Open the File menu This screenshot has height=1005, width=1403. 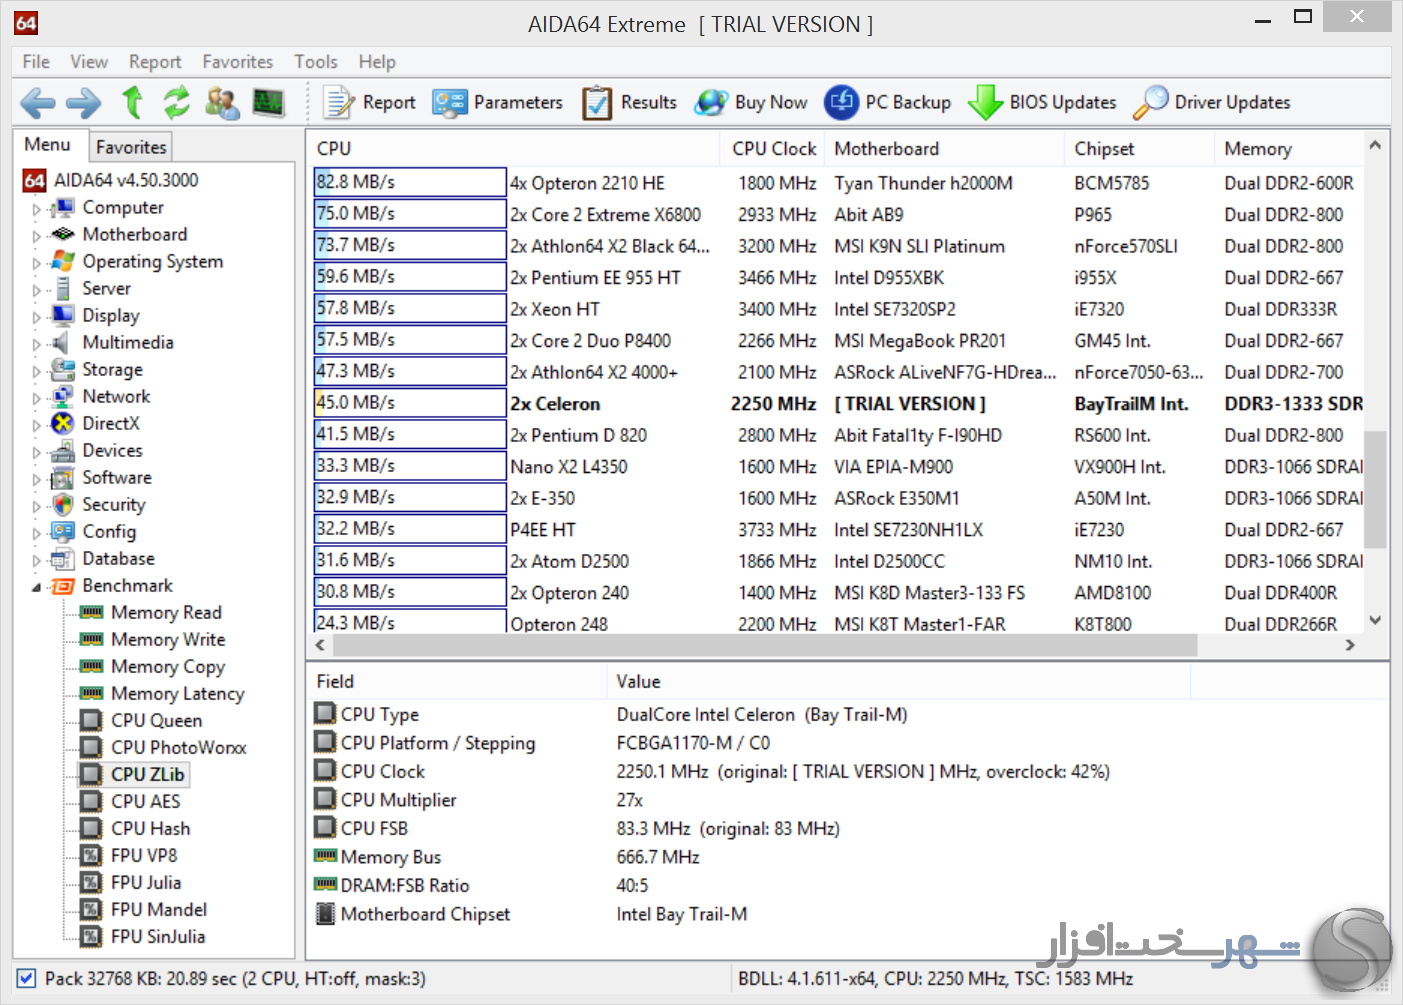coord(36,62)
